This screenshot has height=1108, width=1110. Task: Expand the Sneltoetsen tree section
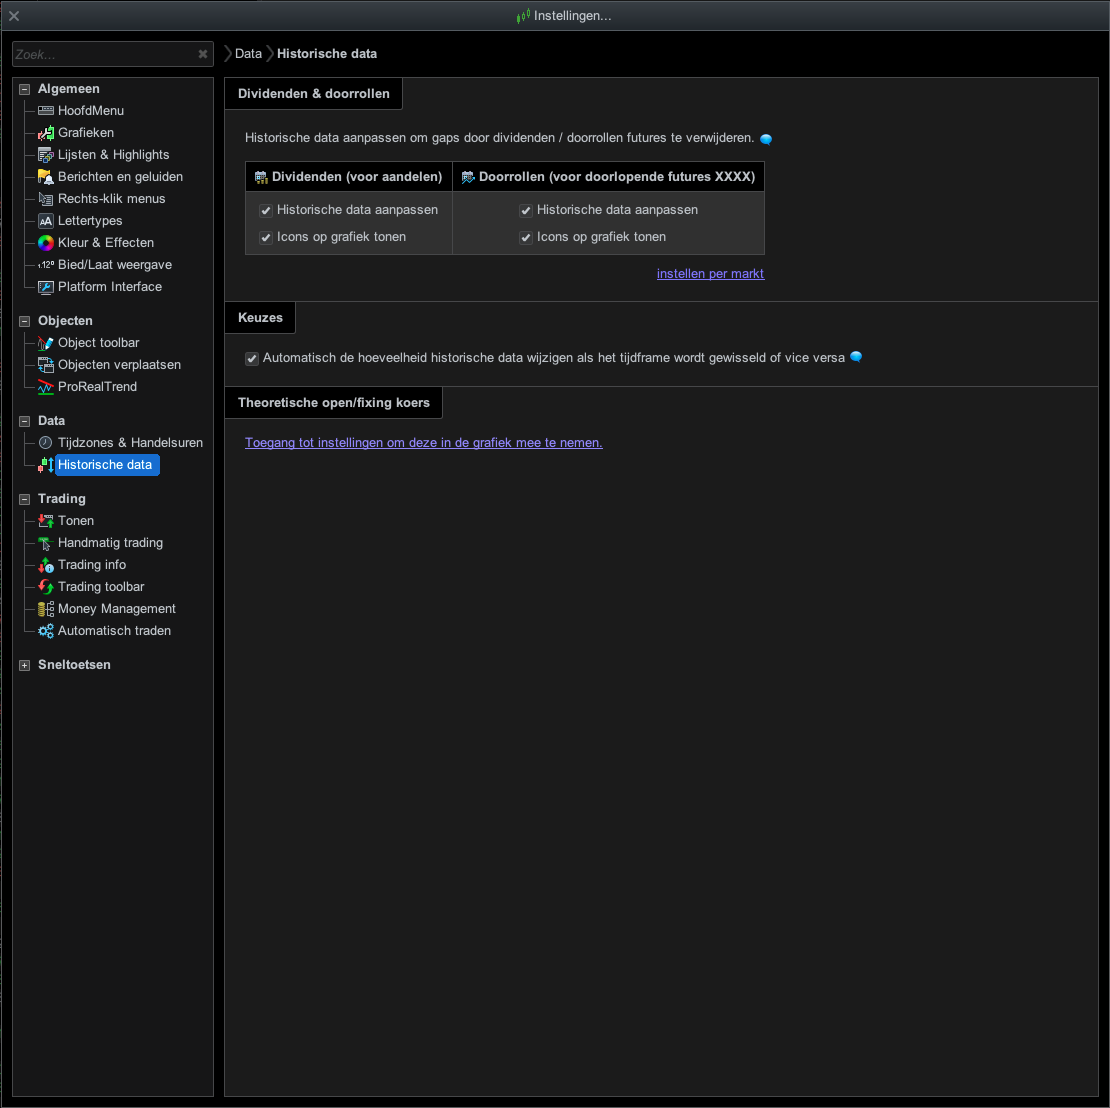[25, 666]
